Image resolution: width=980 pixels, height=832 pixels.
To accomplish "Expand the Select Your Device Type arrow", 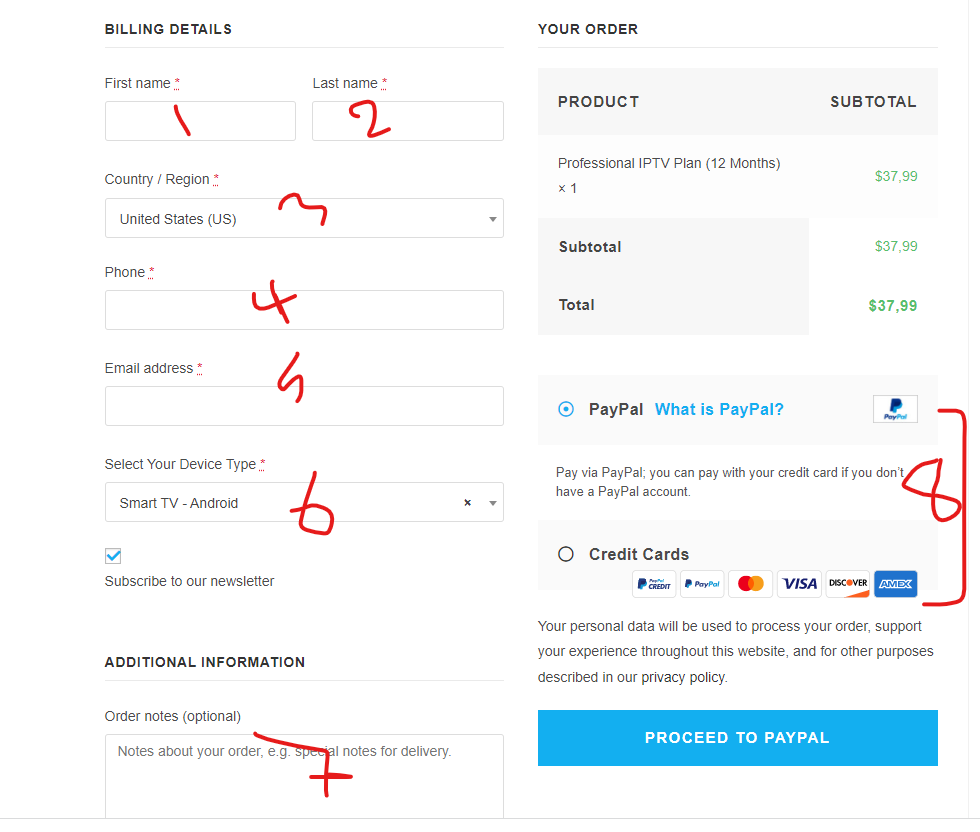I will (493, 503).
